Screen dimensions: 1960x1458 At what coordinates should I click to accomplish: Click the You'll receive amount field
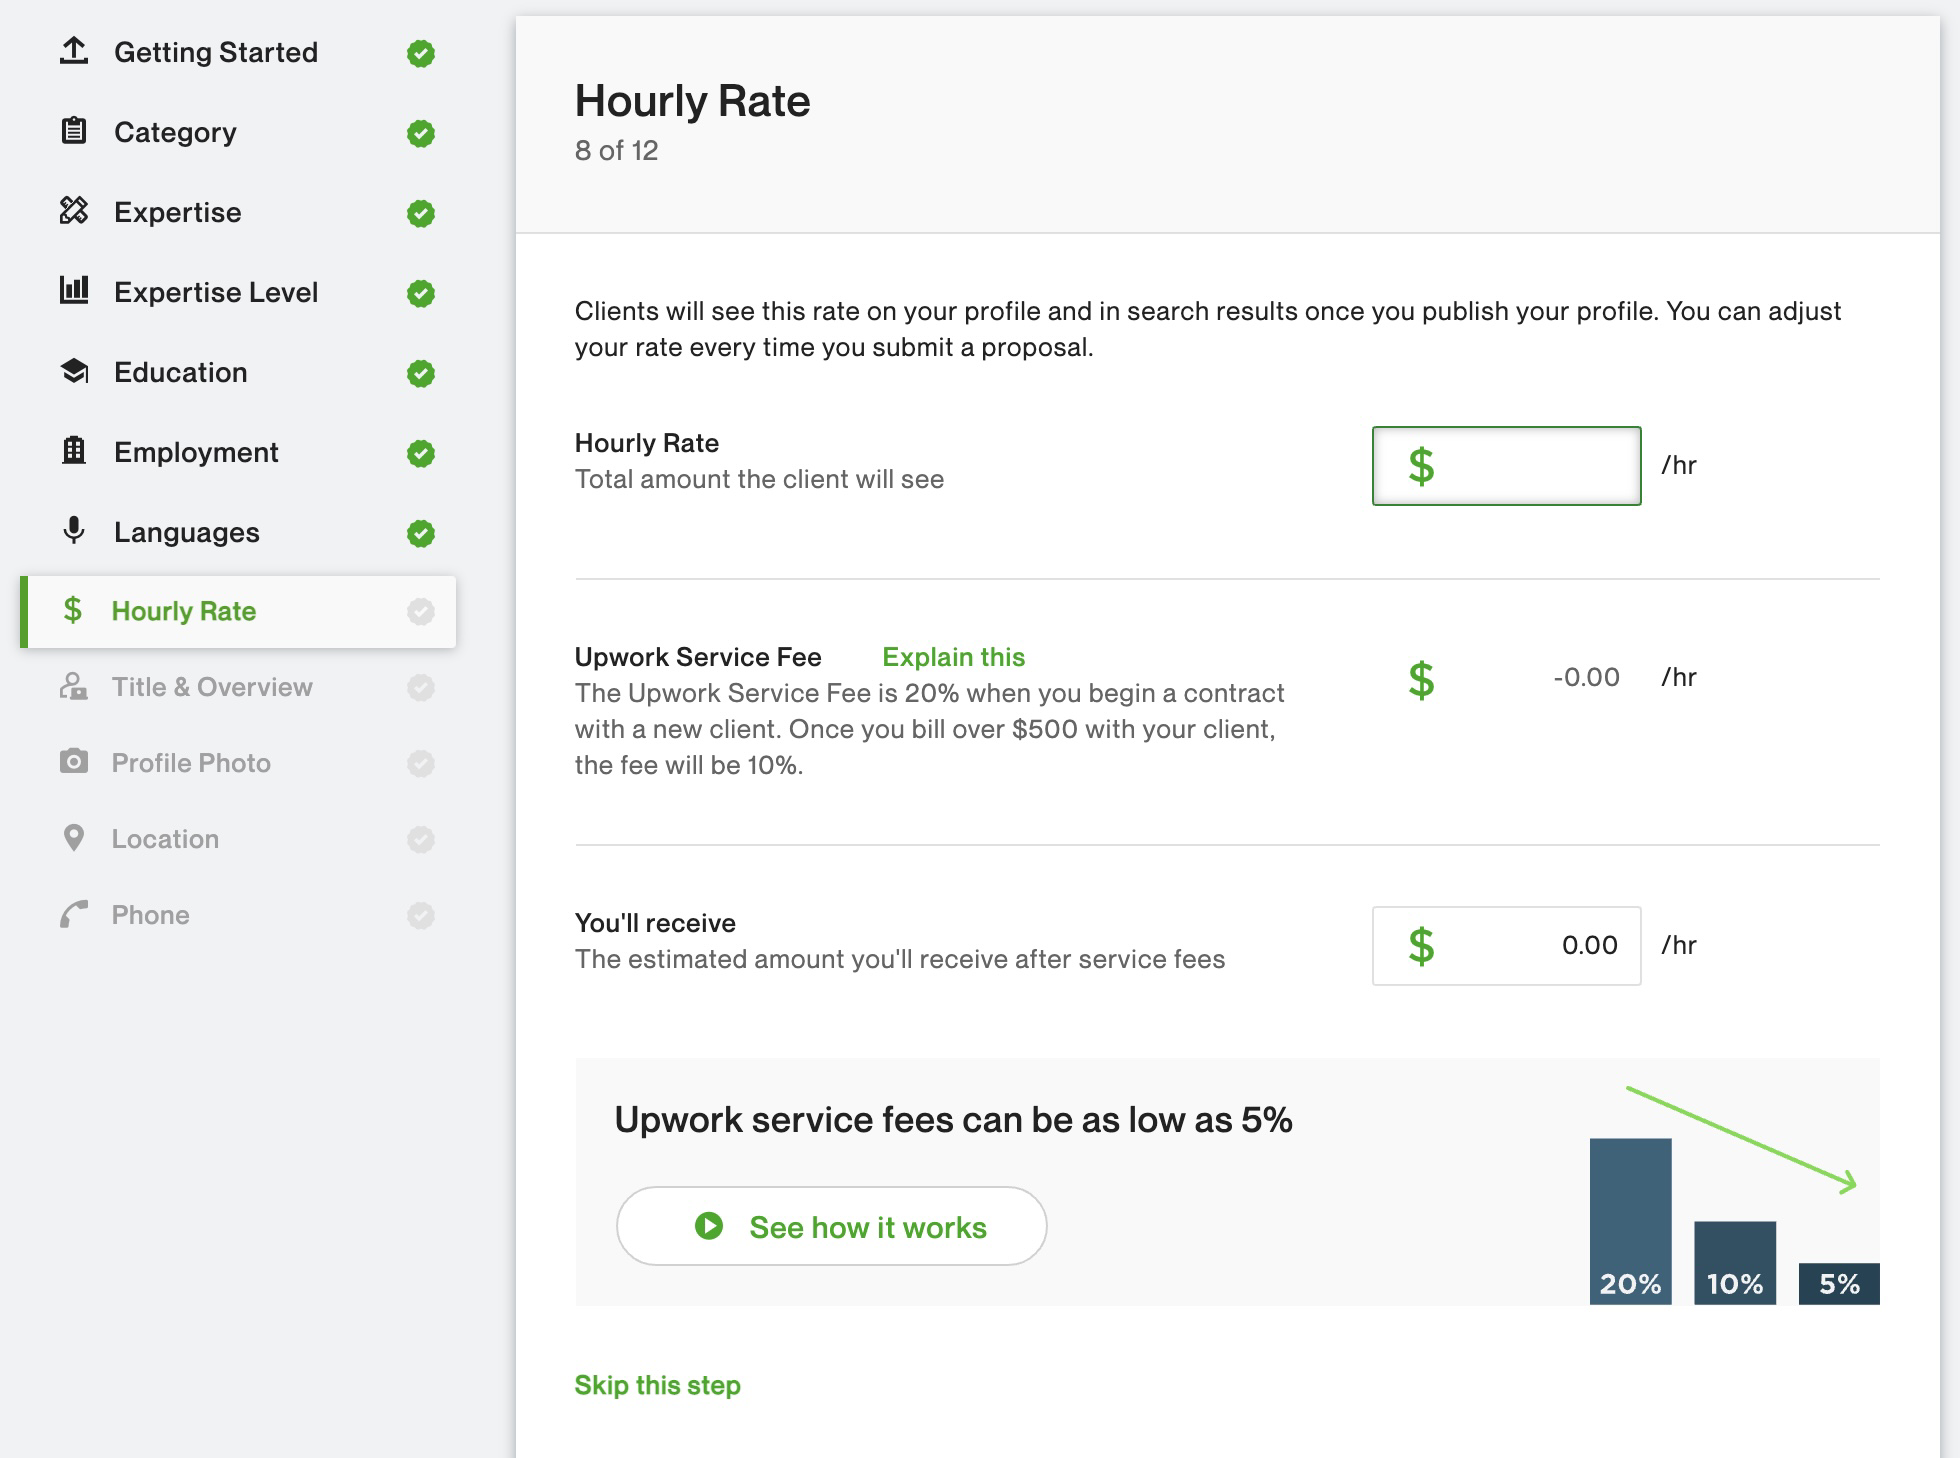click(x=1506, y=946)
